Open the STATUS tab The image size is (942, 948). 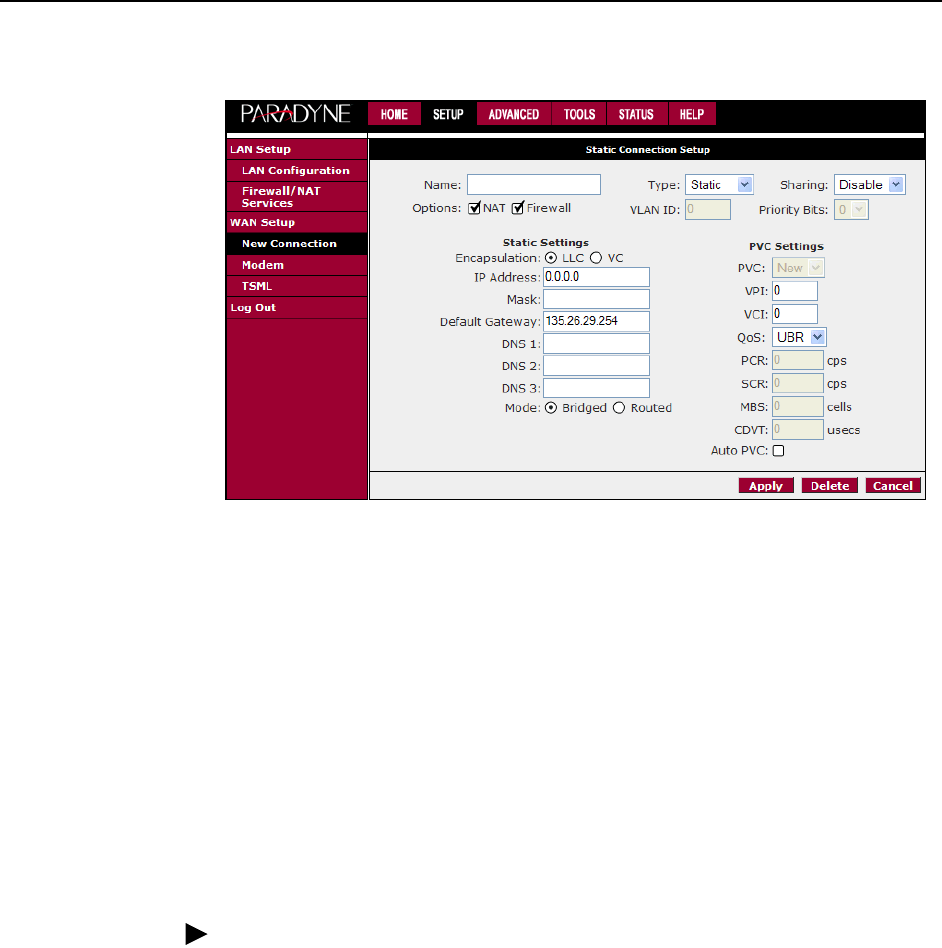click(636, 114)
